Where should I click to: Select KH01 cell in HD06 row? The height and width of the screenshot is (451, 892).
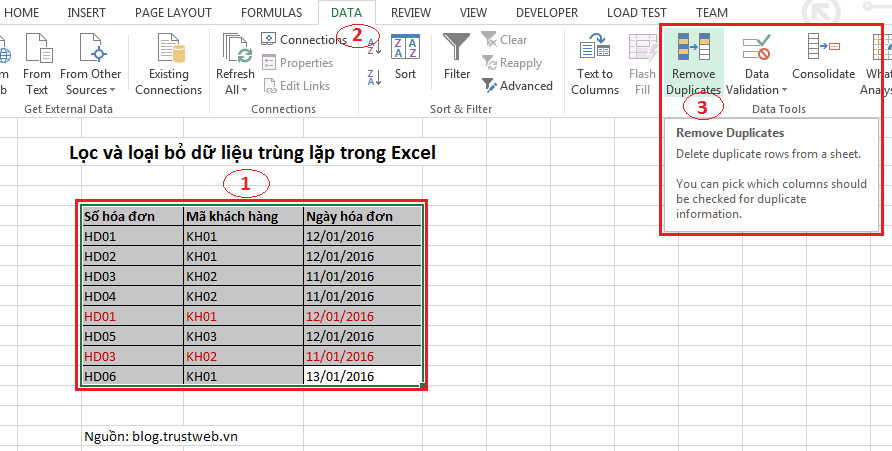(x=243, y=376)
